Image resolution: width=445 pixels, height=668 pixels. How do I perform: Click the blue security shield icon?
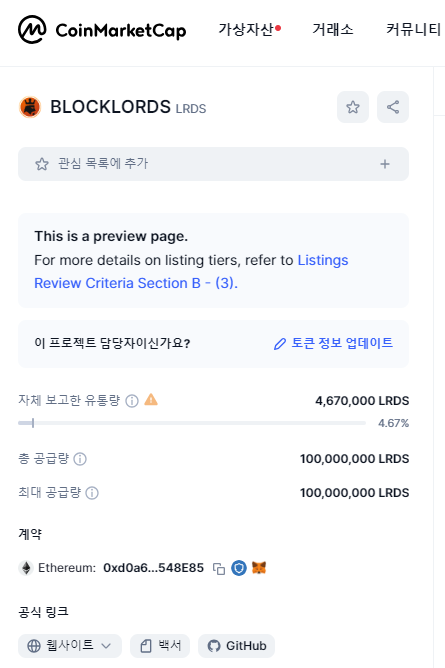[239, 568]
